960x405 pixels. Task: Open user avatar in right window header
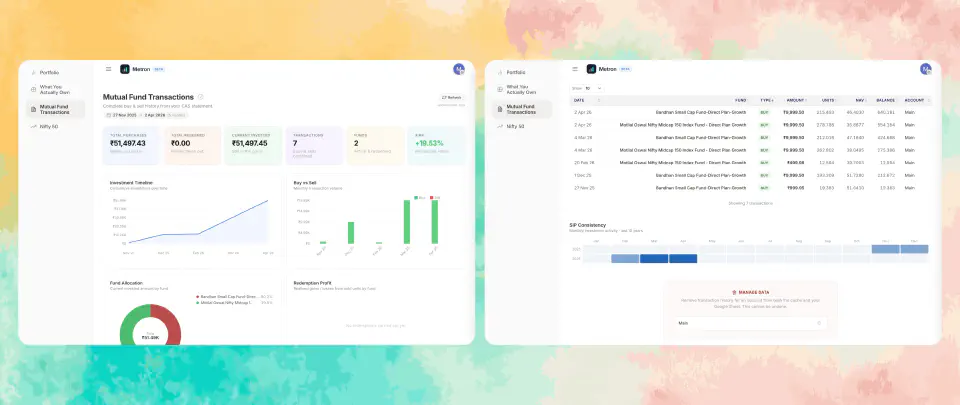click(925, 69)
